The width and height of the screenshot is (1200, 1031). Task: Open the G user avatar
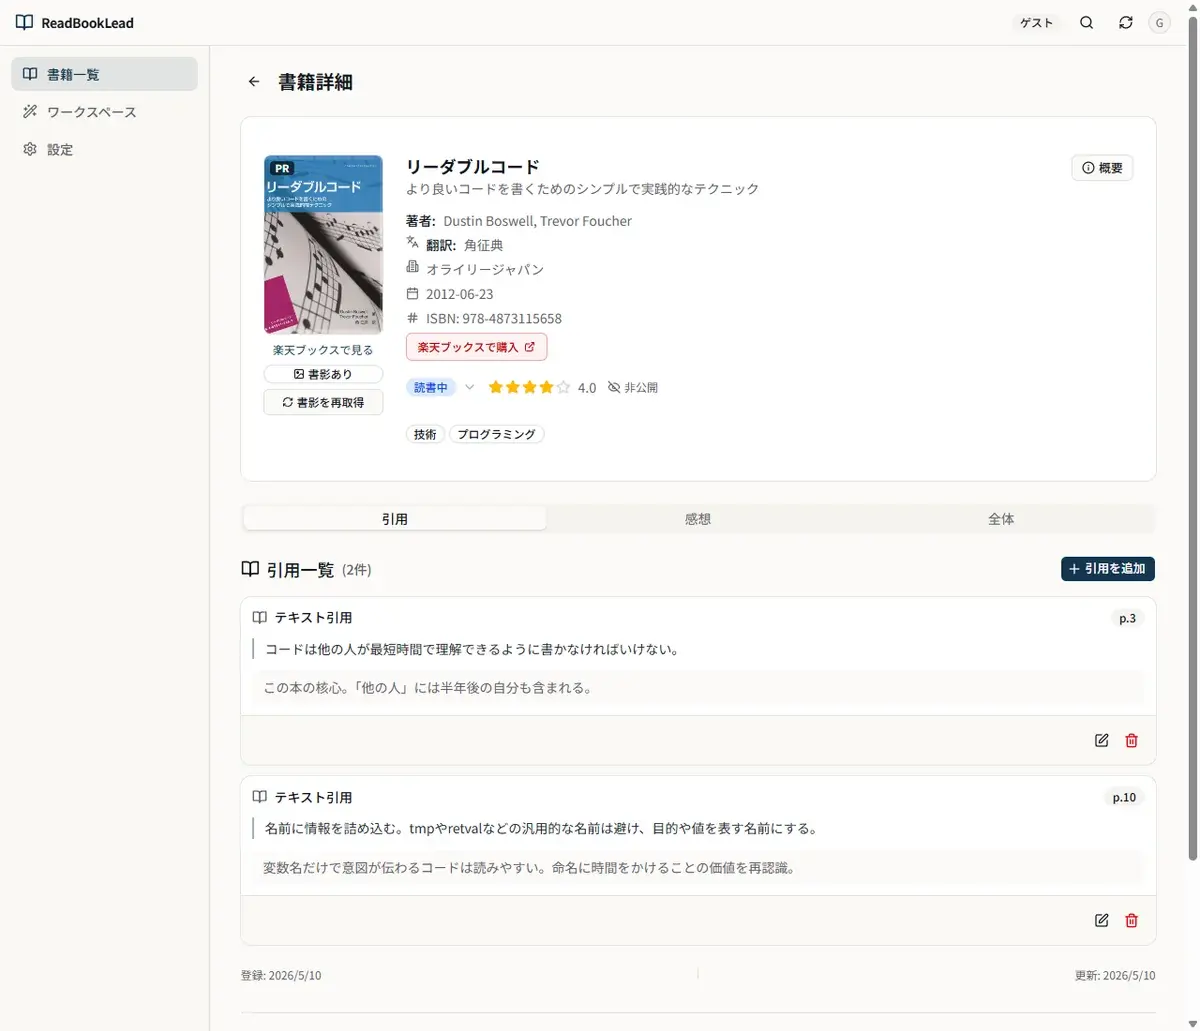click(1160, 23)
